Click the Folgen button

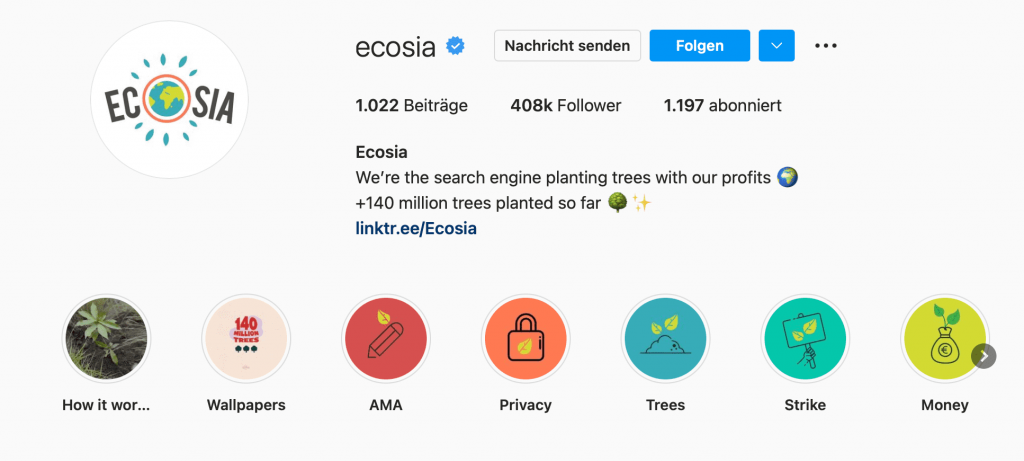(x=699, y=46)
